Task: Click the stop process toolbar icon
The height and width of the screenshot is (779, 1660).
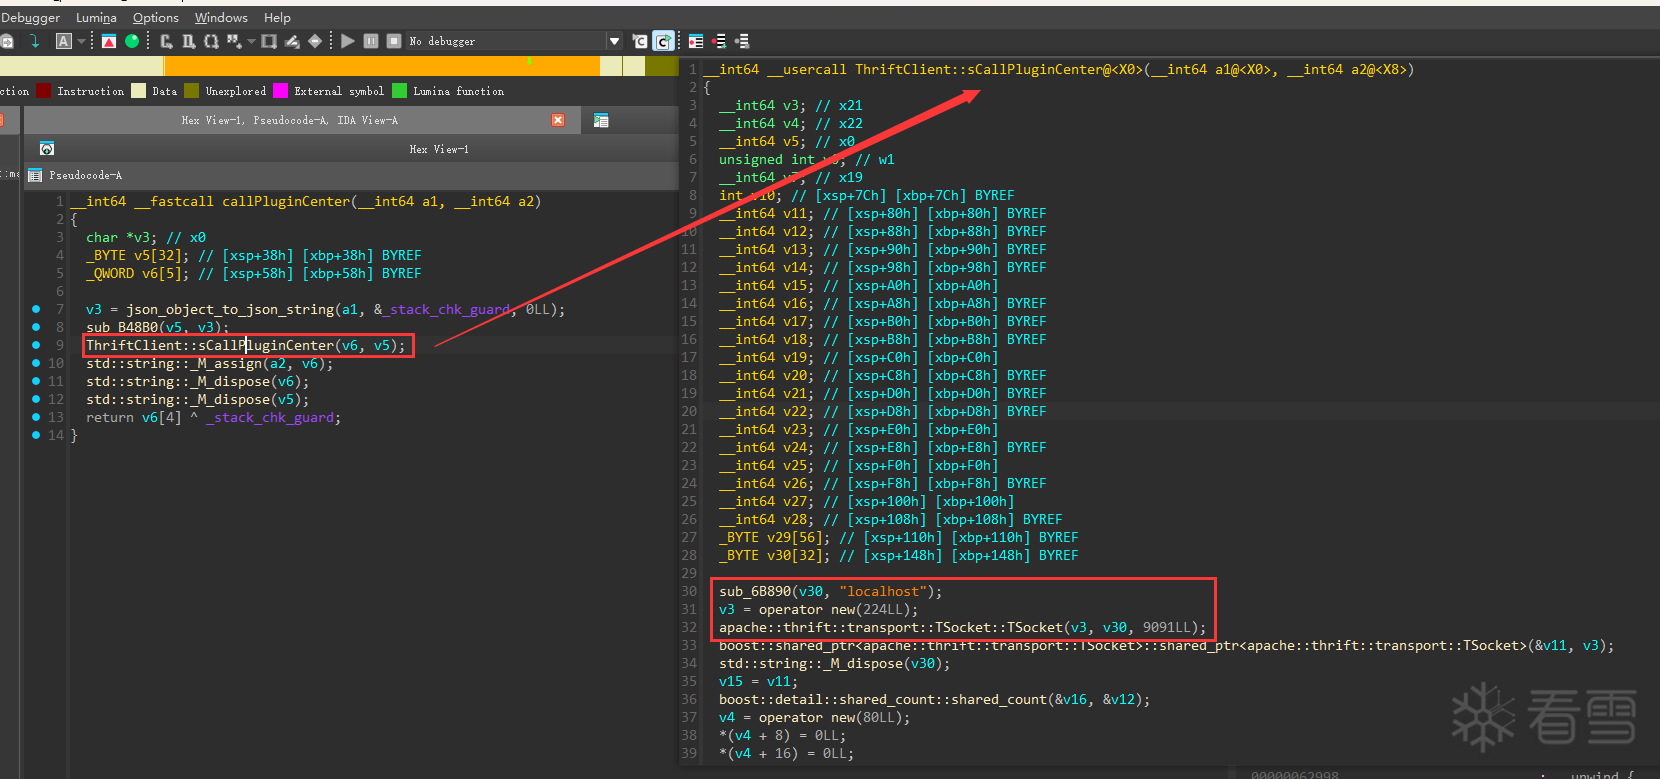Action: (x=394, y=41)
